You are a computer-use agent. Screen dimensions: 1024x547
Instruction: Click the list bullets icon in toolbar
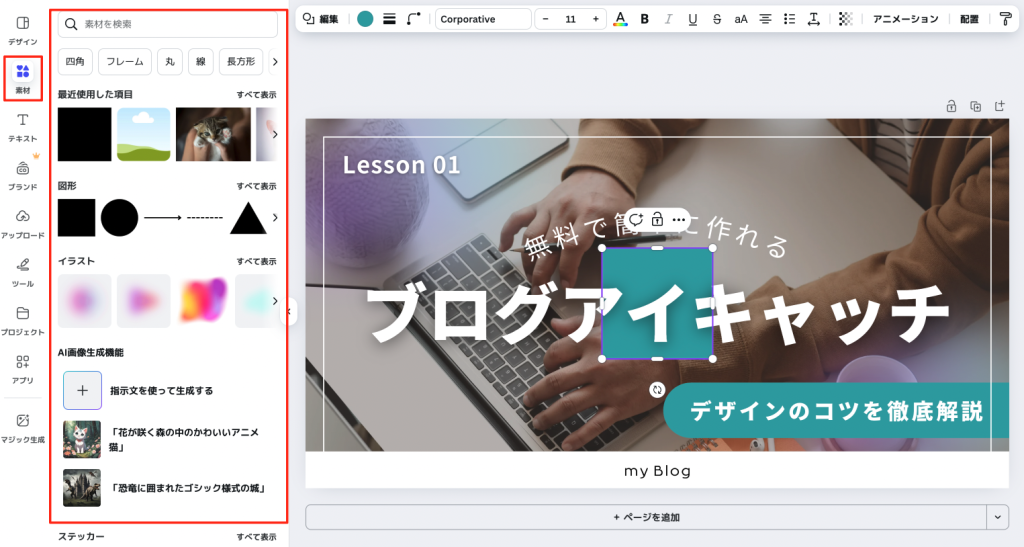pos(790,19)
